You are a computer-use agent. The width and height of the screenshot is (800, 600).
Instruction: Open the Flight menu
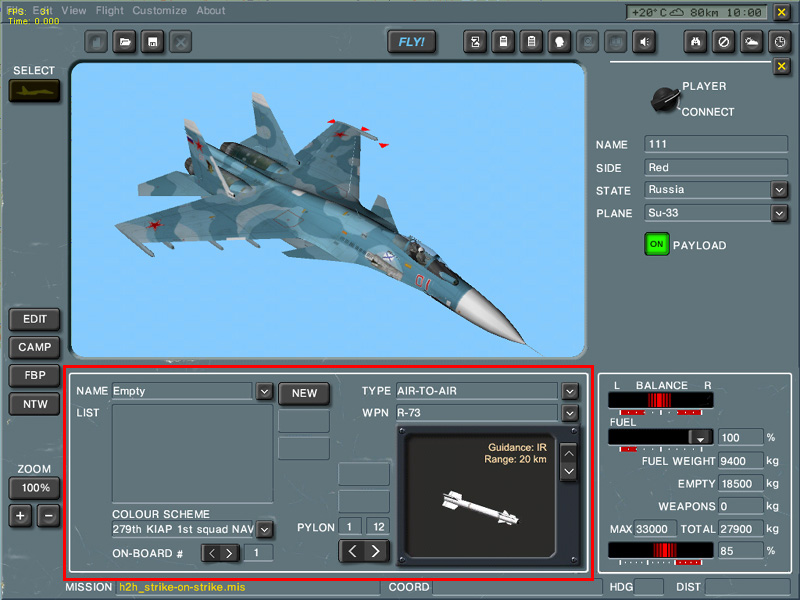(110, 10)
